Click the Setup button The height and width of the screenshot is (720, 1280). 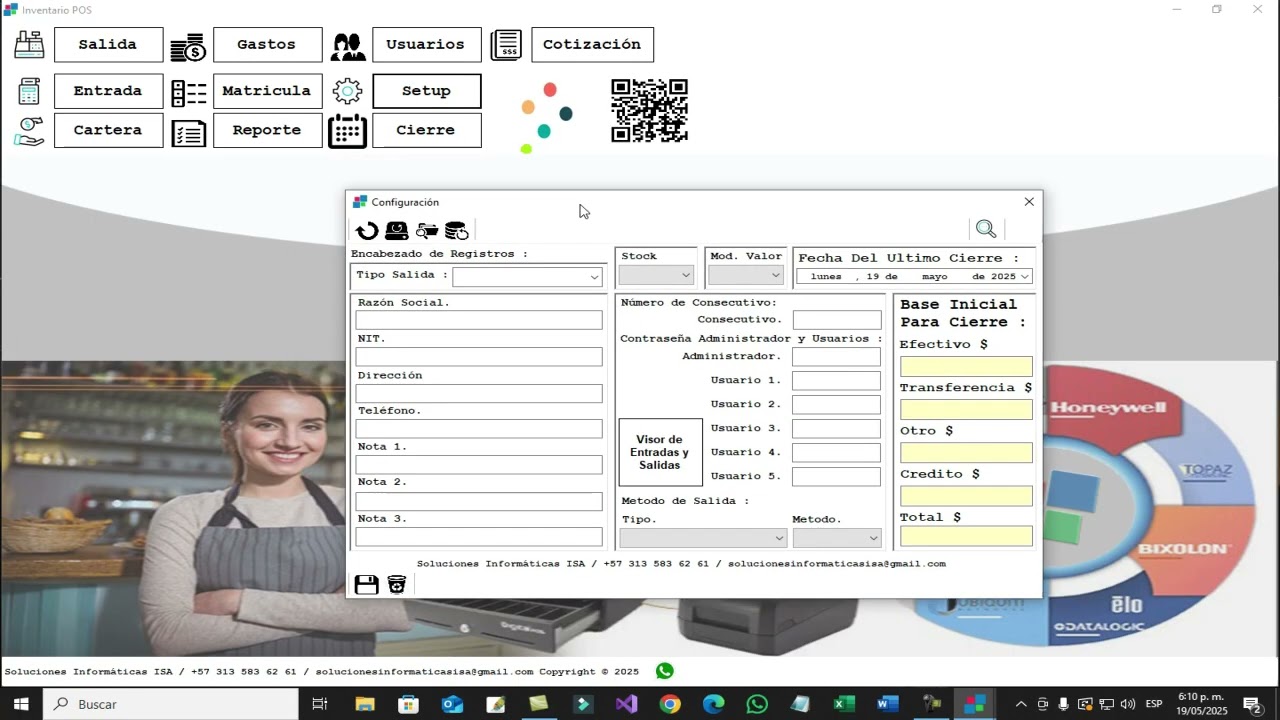(426, 91)
